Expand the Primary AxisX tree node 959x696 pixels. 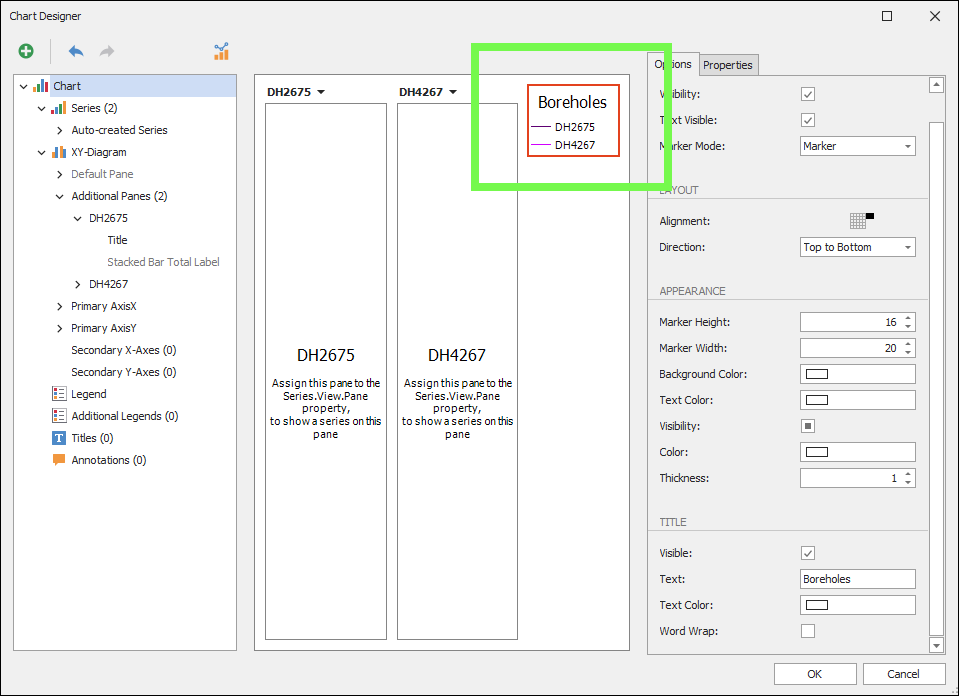[x=60, y=306]
